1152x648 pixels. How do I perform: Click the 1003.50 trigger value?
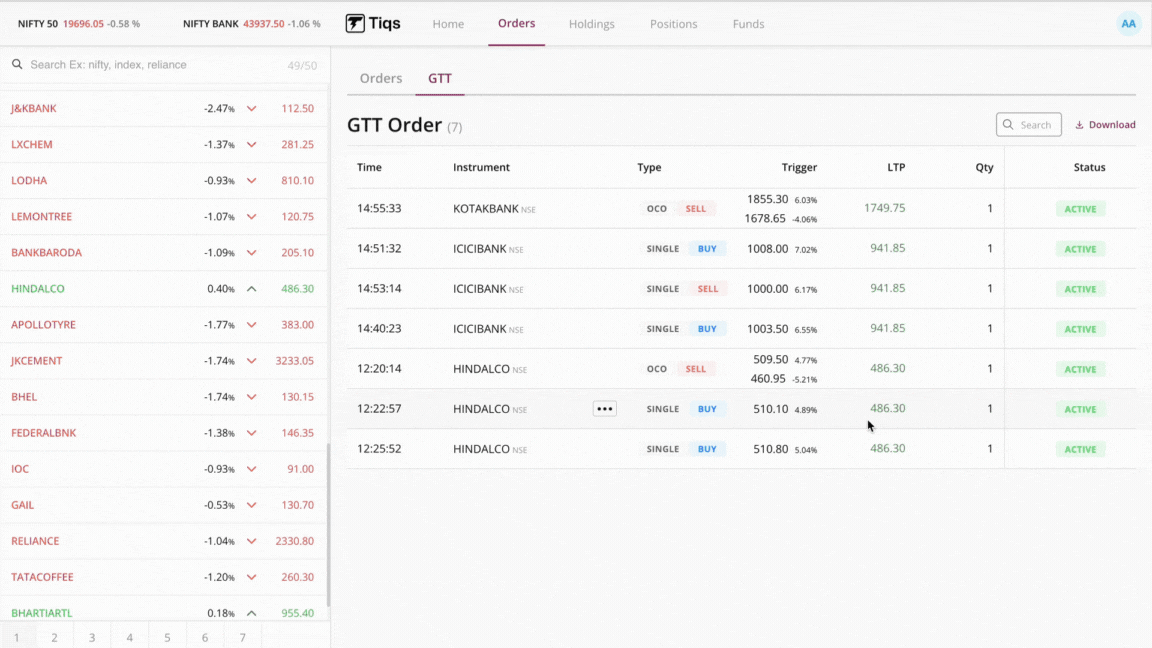point(767,329)
